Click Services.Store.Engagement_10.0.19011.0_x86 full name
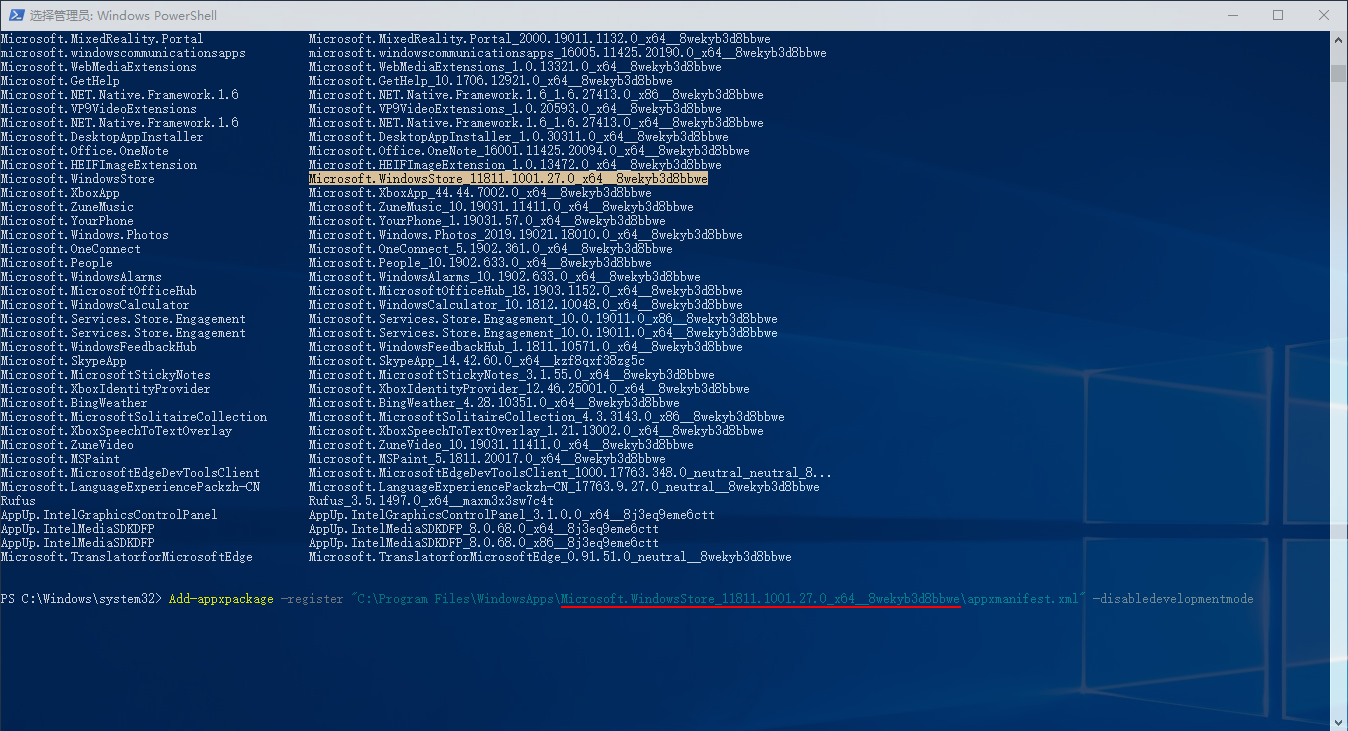 543,319
